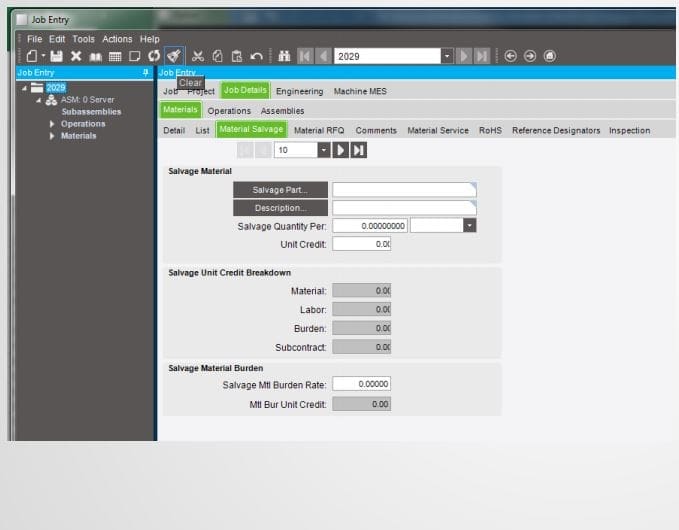This screenshot has height=530, width=679.
Task: Open the Operations sub-tab
Action: (x=229, y=111)
